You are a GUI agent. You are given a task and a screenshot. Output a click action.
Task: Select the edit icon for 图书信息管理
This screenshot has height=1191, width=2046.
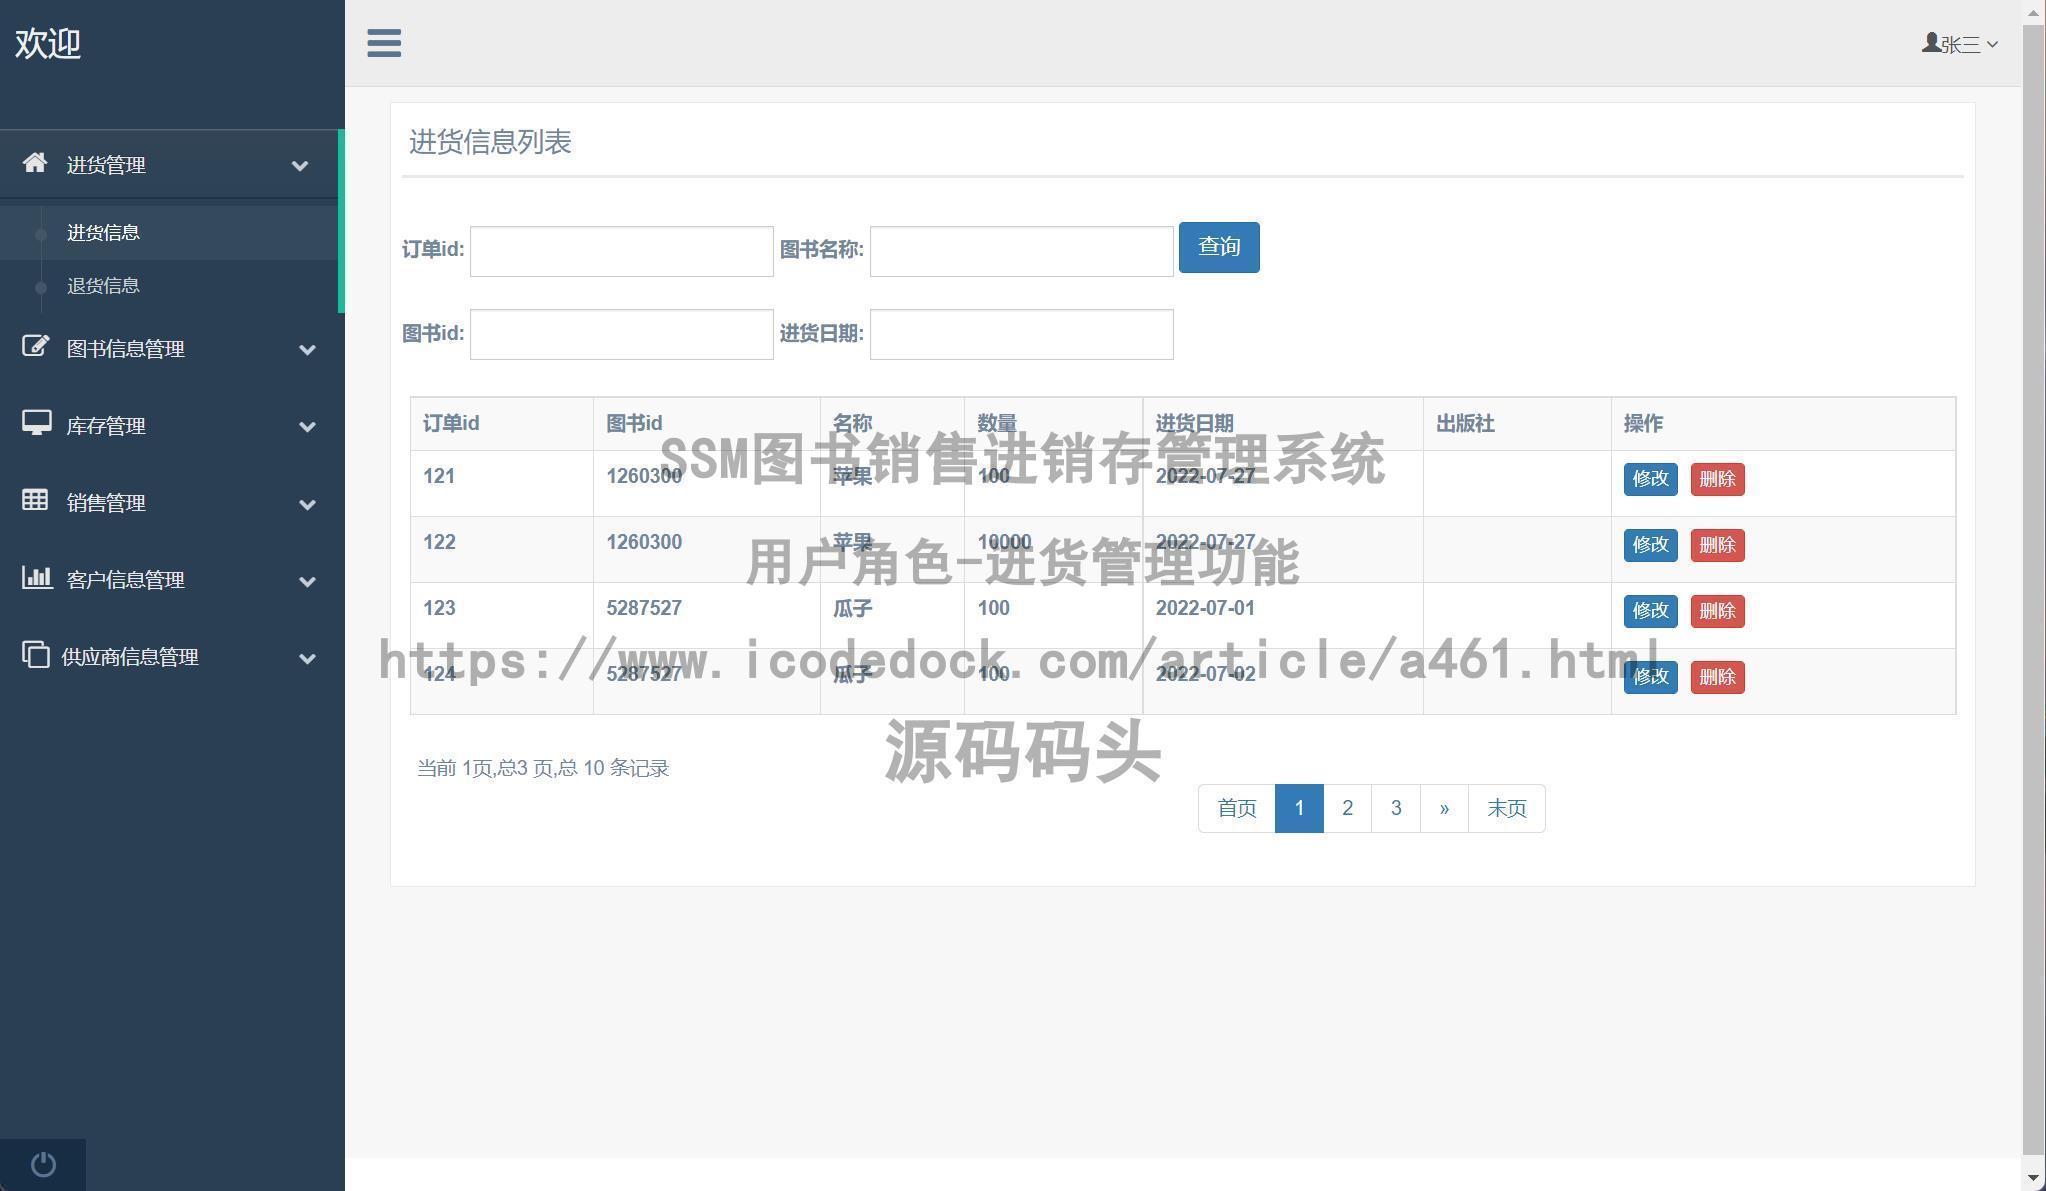pos(35,347)
